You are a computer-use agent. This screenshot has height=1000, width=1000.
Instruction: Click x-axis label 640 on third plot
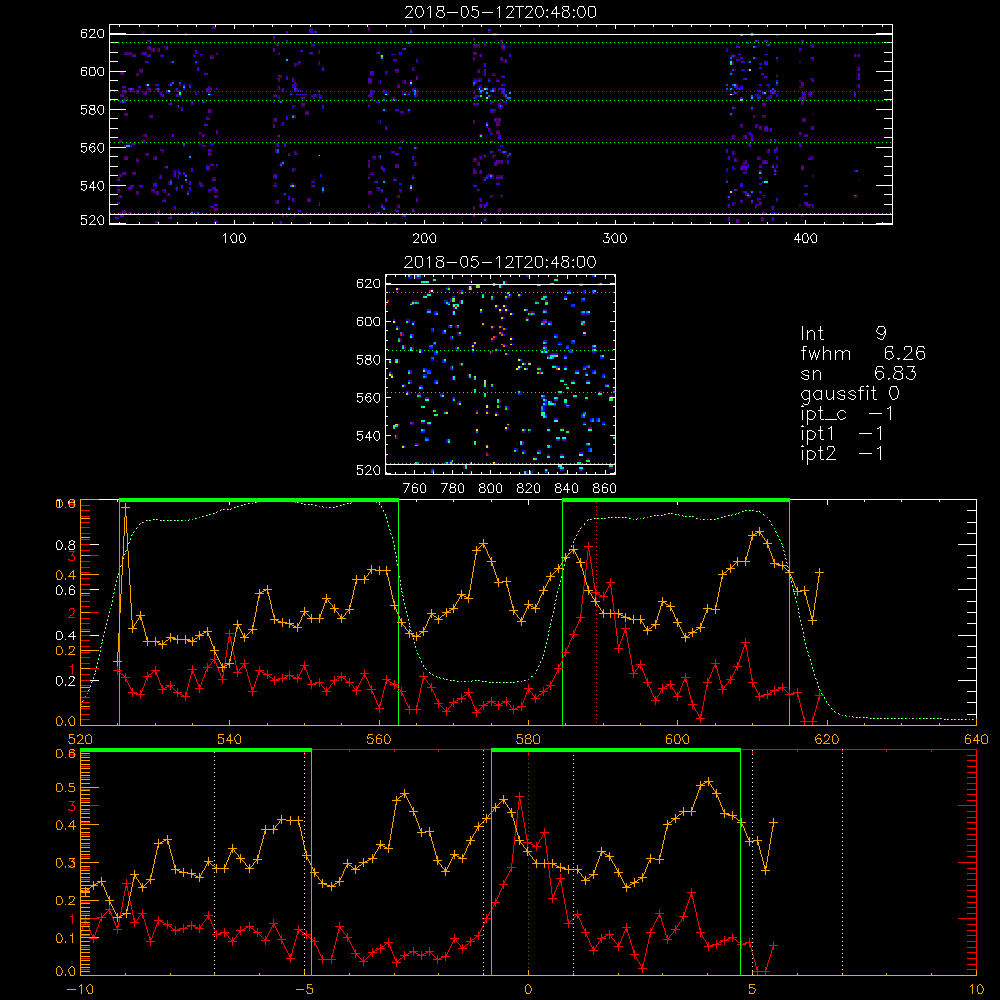click(x=976, y=739)
